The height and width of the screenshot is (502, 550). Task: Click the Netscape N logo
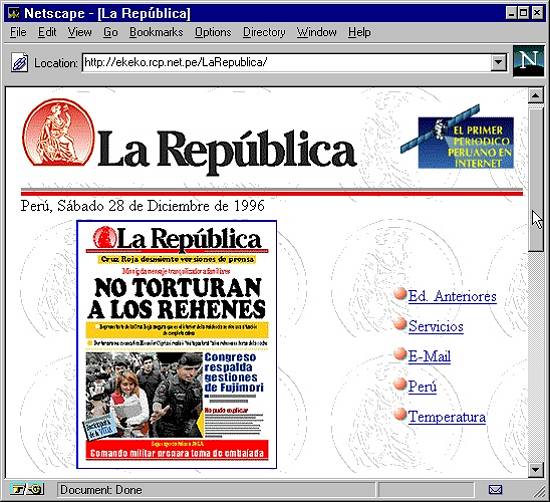click(529, 60)
